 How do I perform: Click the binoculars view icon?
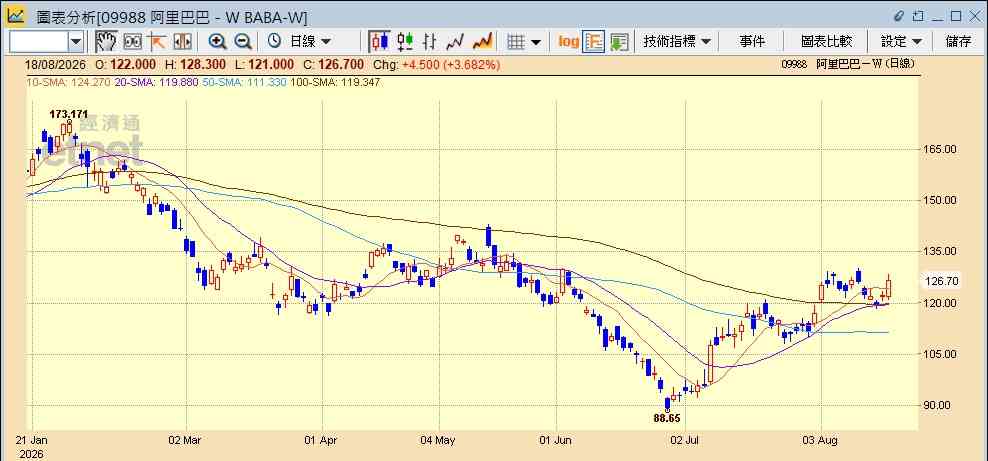tap(132, 42)
